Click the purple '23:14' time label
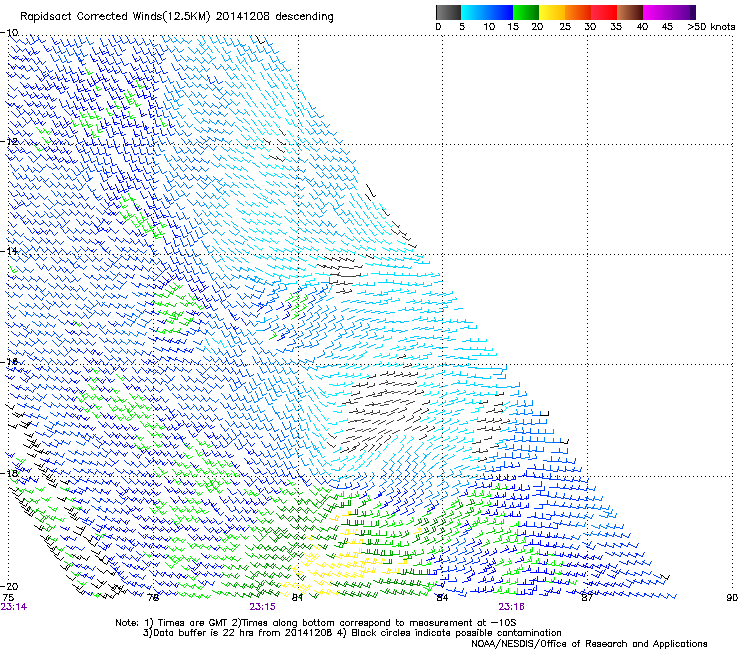Viewport: 740px width, 650px height. (14, 607)
